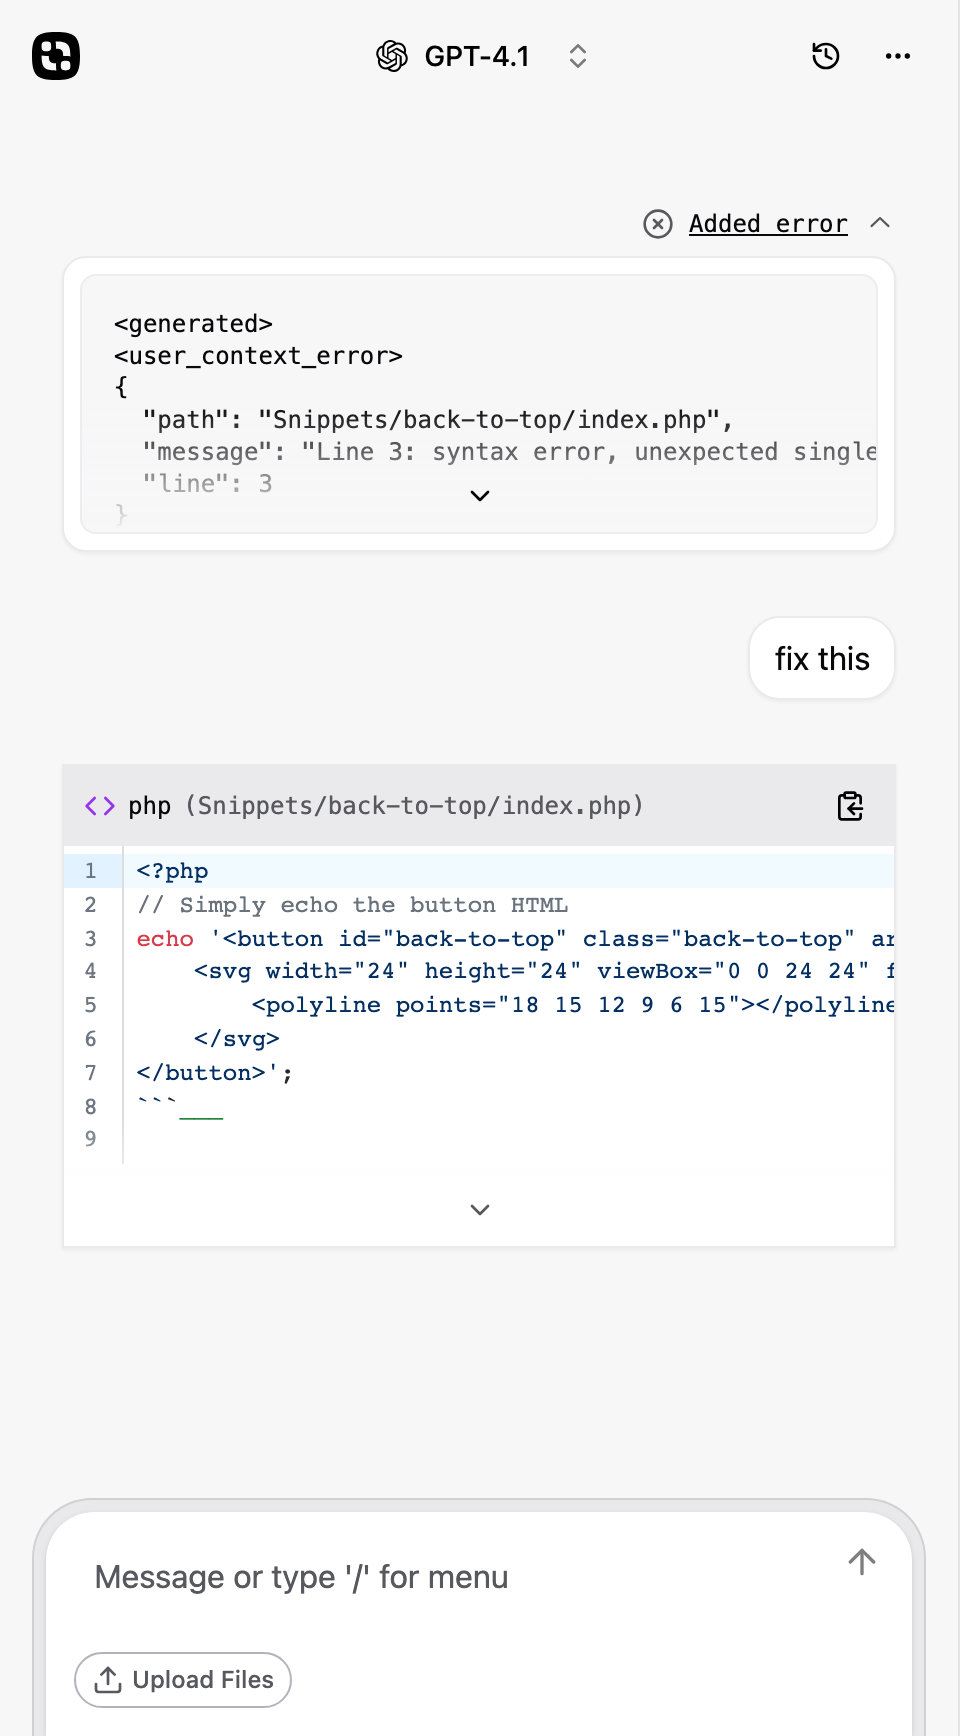Open the up-down chevrons beside the model name
The width and height of the screenshot is (960, 1736).
click(x=577, y=56)
